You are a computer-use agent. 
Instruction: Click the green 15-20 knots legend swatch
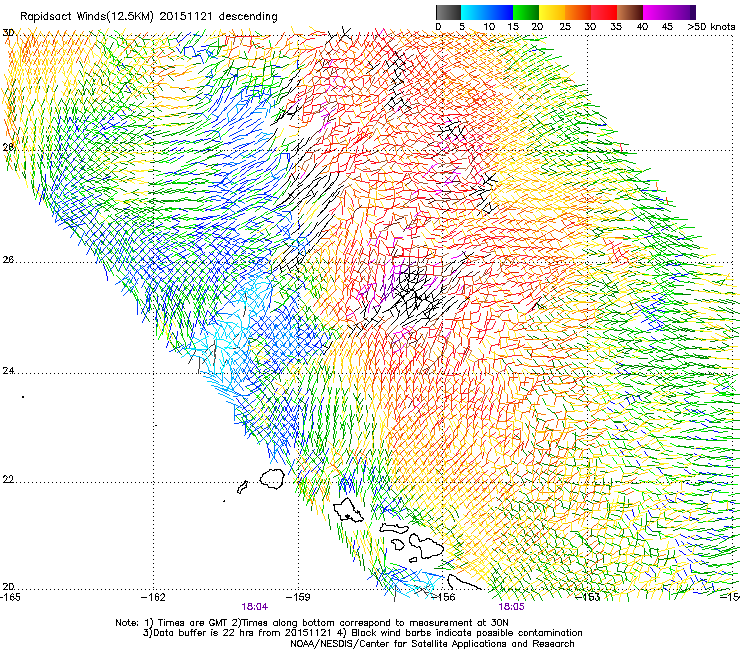point(526,12)
